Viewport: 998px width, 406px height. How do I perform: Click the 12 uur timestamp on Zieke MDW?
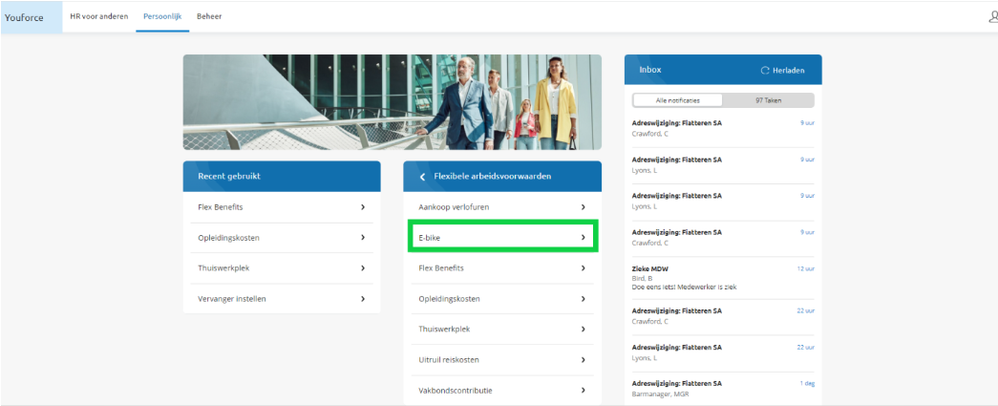point(805,269)
